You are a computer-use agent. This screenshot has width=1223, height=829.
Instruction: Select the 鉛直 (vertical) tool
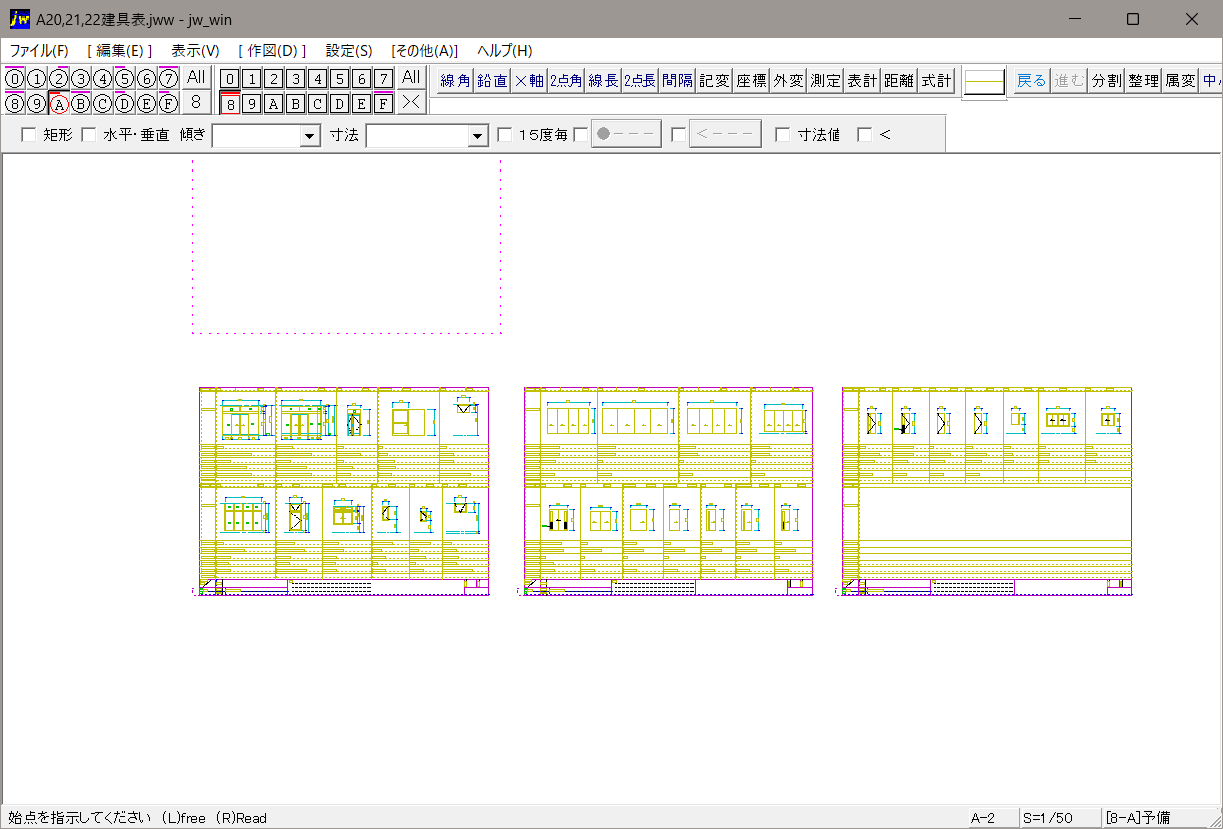[x=491, y=81]
